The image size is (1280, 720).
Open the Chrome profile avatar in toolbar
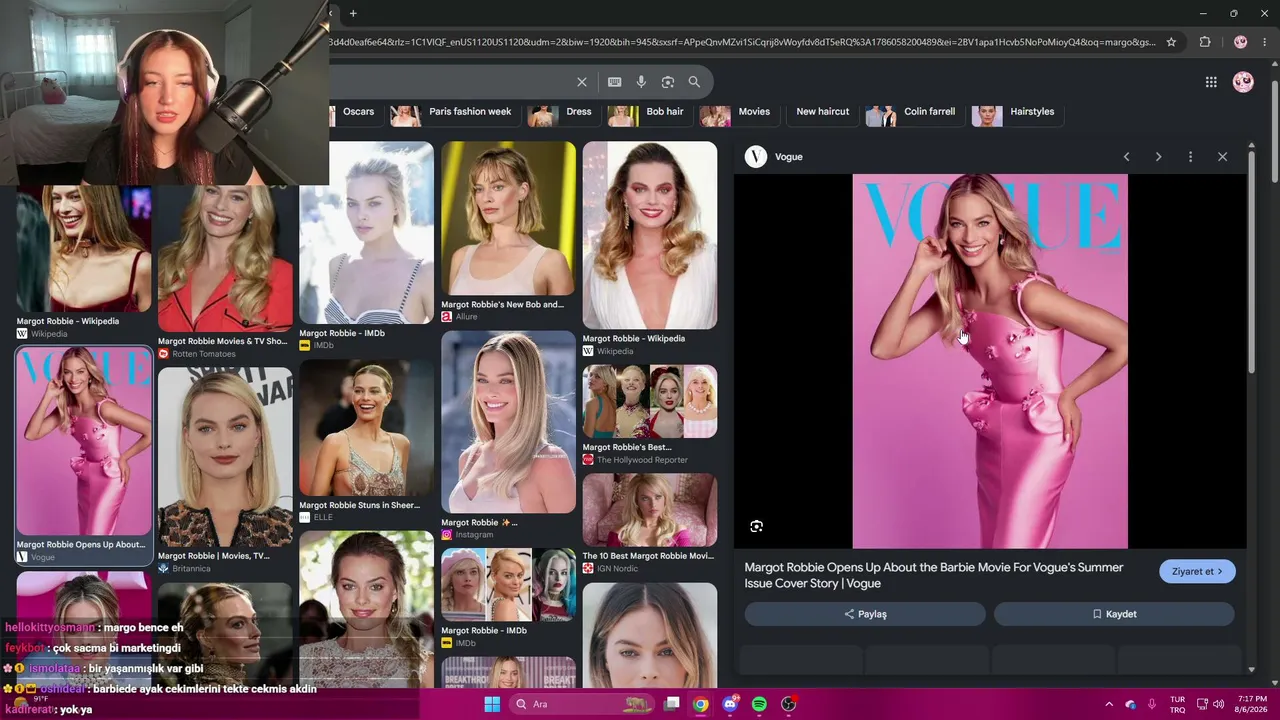pos(1241,42)
